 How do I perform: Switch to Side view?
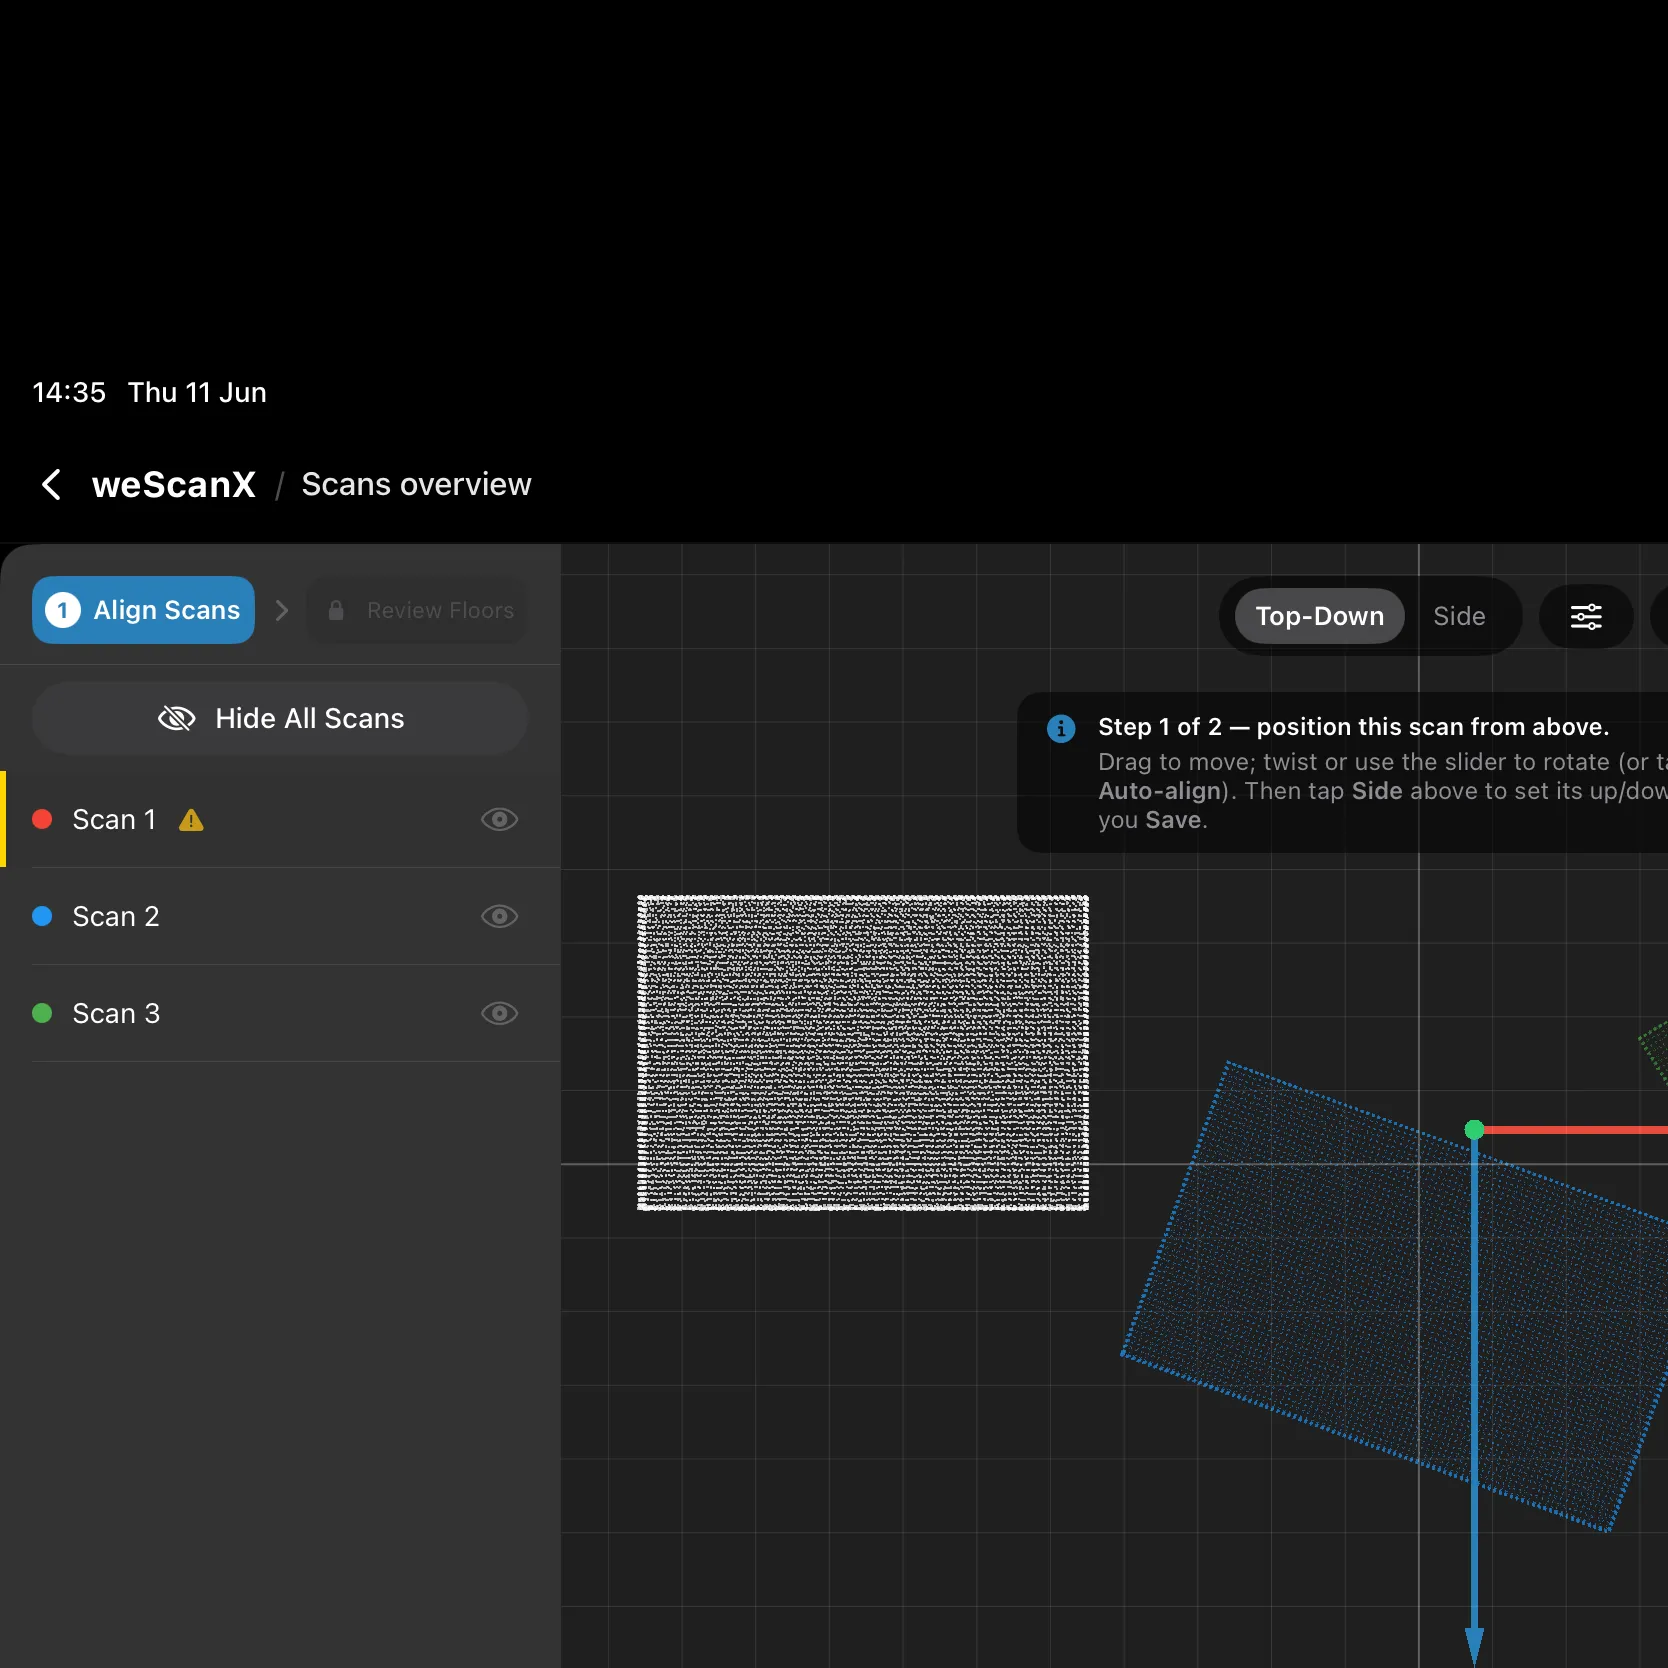[x=1459, y=616]
